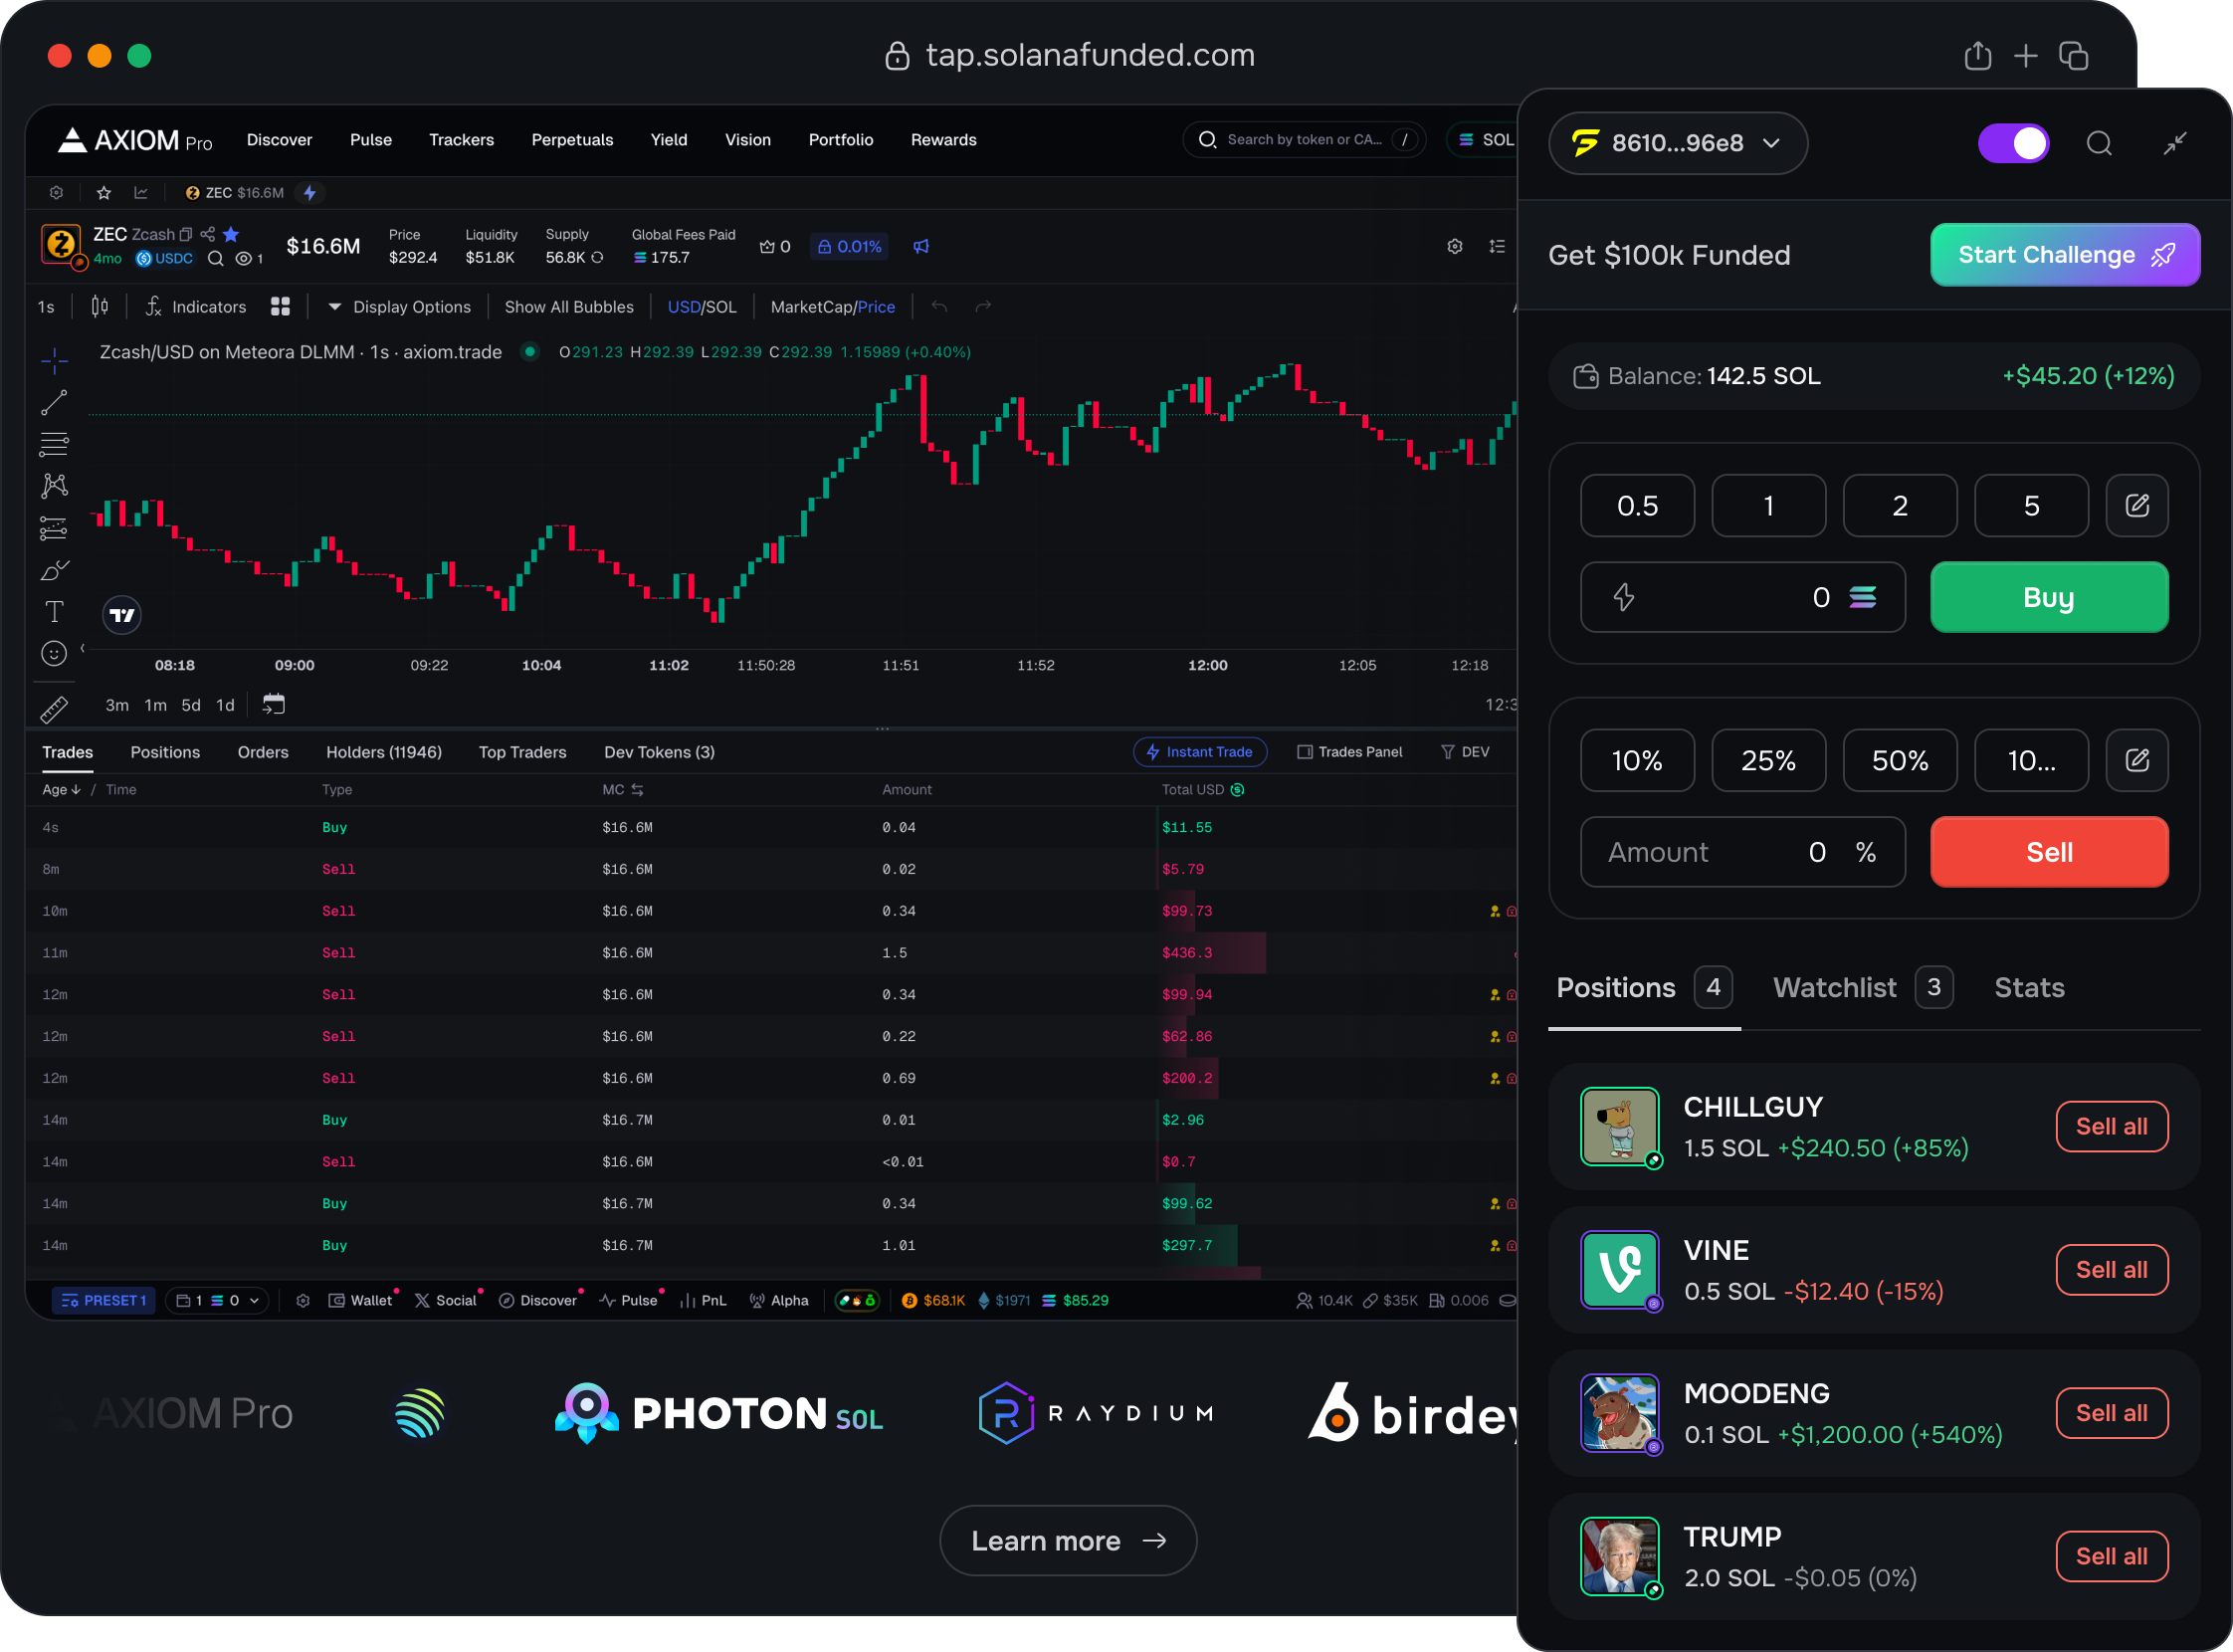Screen dimensions: 2233x1652
Task: Open the chart layout grid icon
Action: pyautogui.click(x=280, y=307)
